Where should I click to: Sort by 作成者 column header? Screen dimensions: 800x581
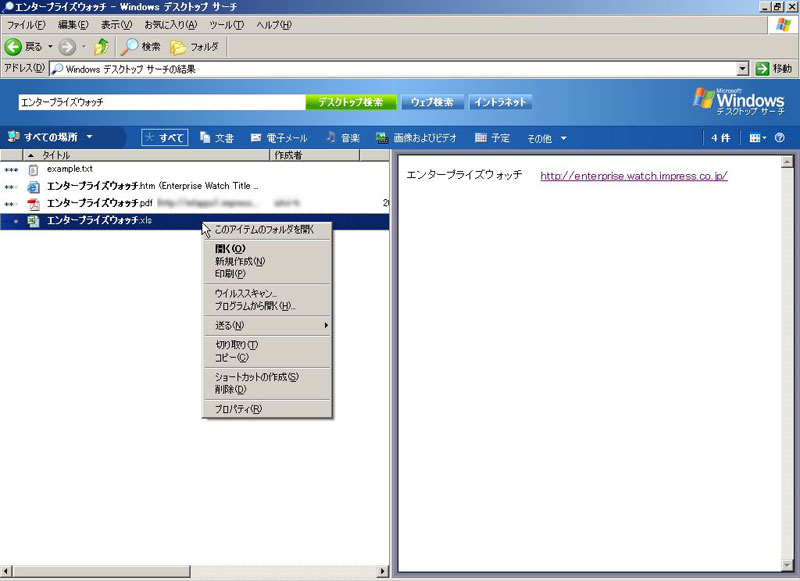(314, 155)
